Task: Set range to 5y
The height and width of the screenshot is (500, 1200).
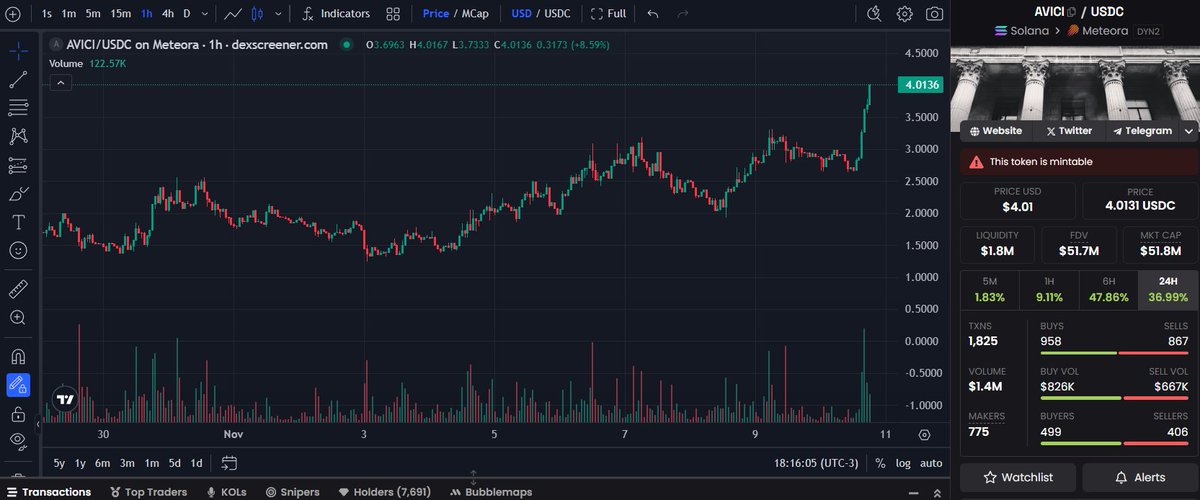Action: click(x=60, y=463)
